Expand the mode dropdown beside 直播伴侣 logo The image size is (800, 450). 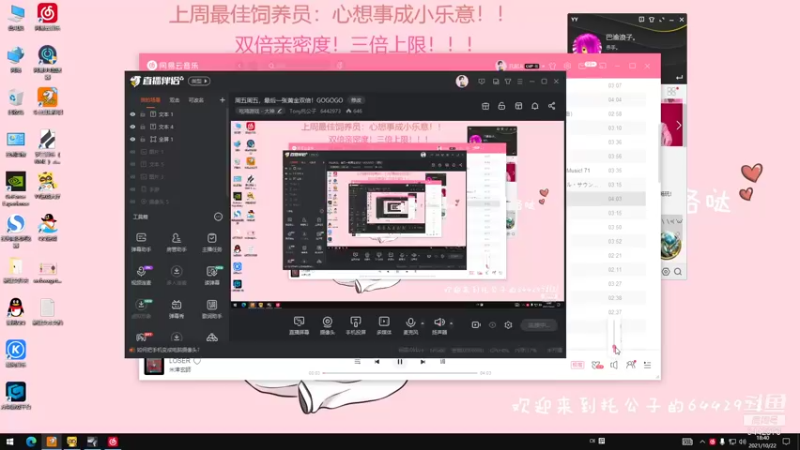click(199, 81)
